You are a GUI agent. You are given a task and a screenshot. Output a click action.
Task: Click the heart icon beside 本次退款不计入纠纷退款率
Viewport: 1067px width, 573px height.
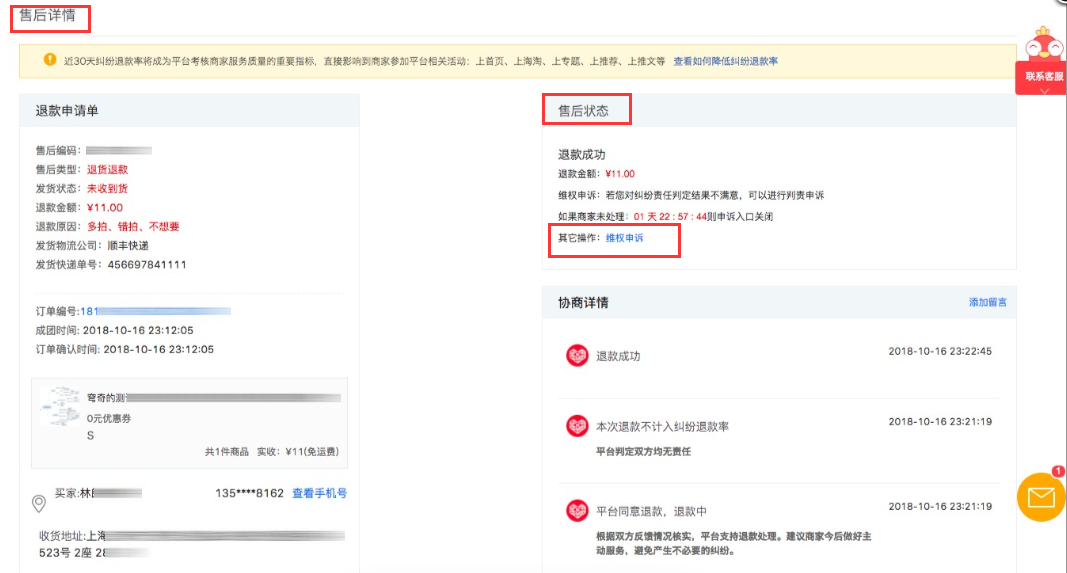(577, 426)
